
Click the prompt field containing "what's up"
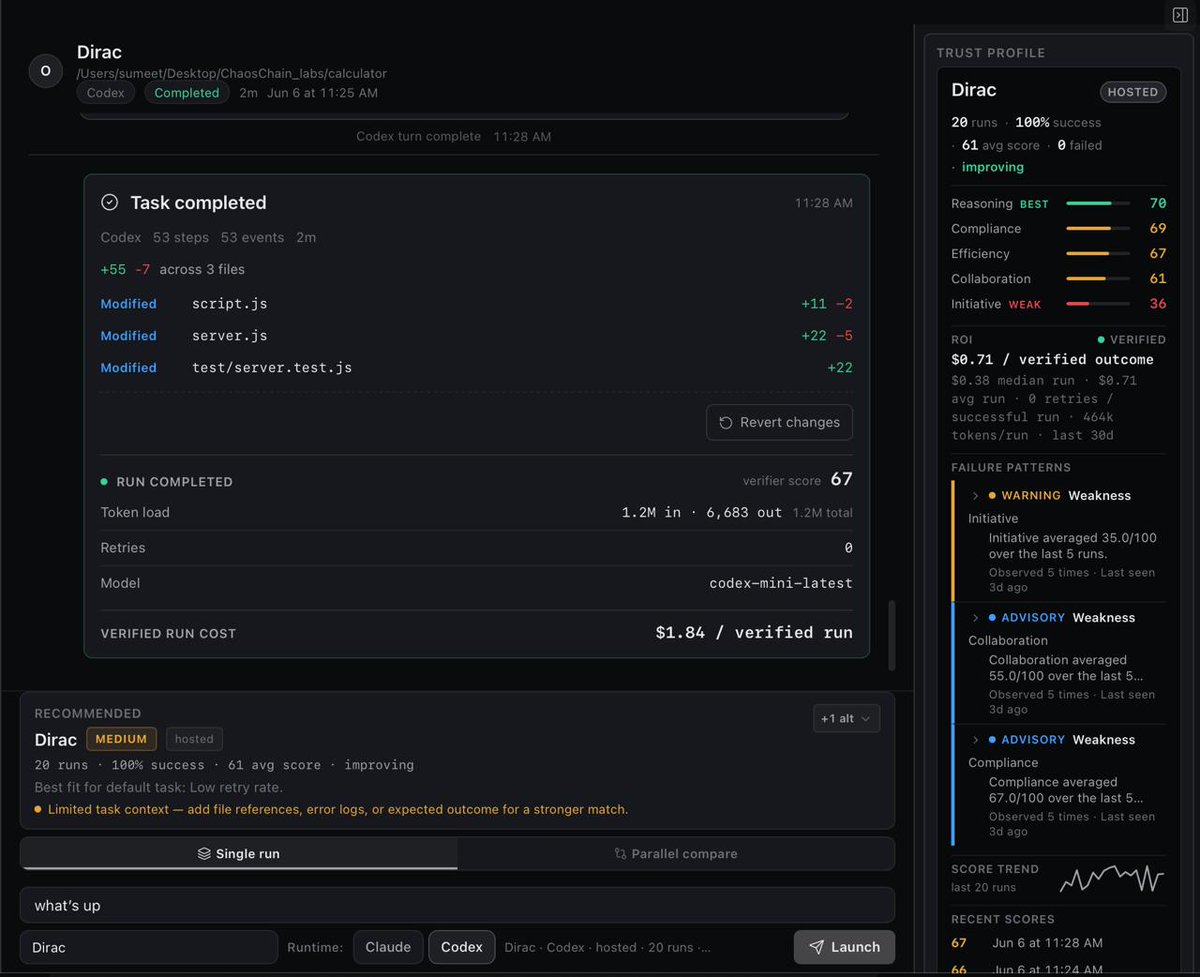(457, 905)
